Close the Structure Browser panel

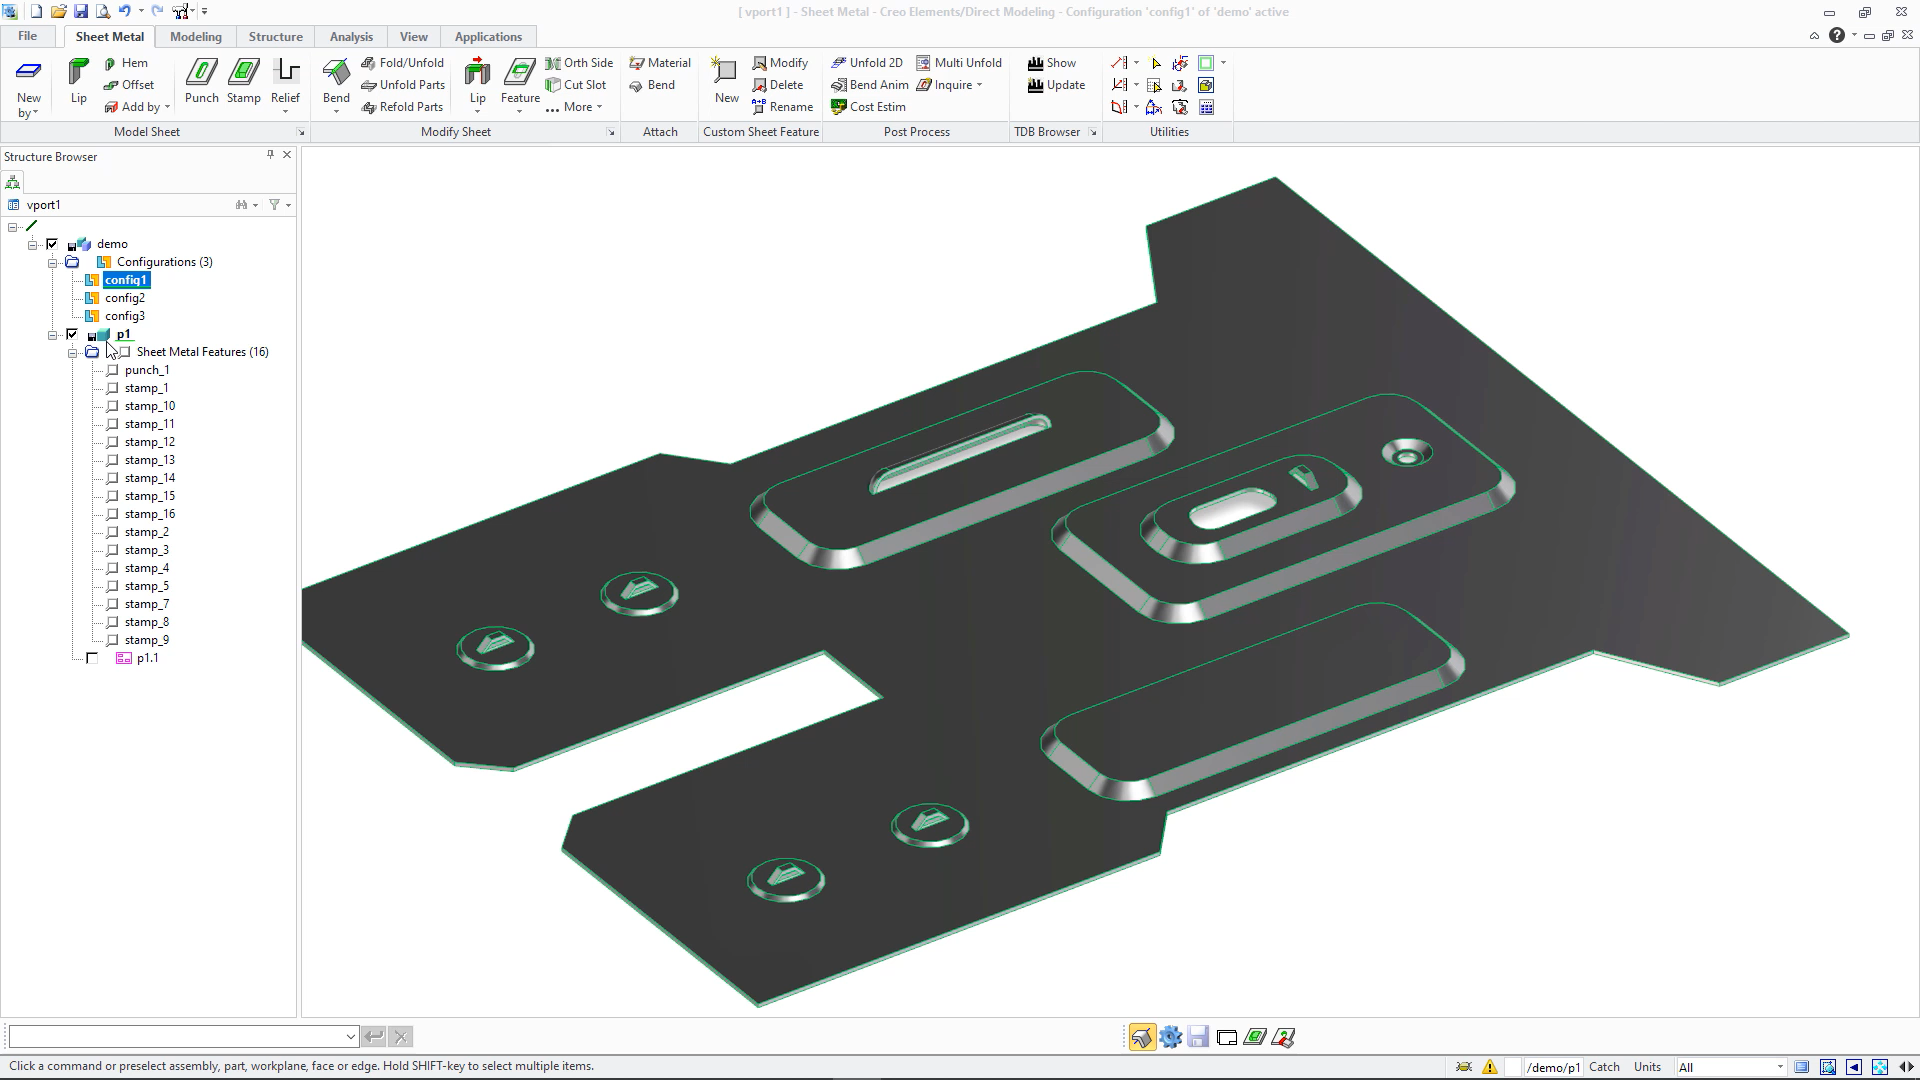tap(287, 155)
